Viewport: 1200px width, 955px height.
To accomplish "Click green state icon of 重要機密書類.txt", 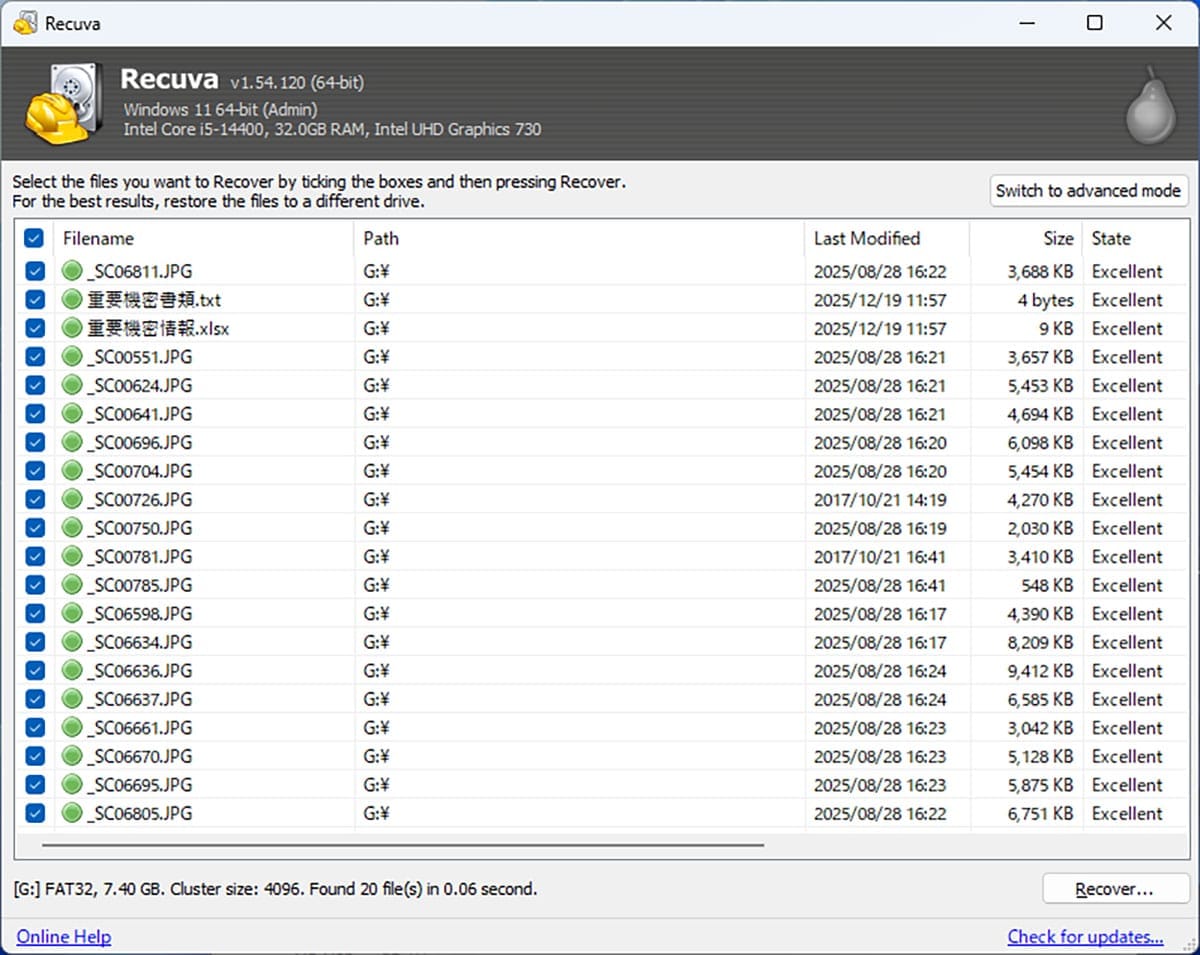I will coord(72,300).
